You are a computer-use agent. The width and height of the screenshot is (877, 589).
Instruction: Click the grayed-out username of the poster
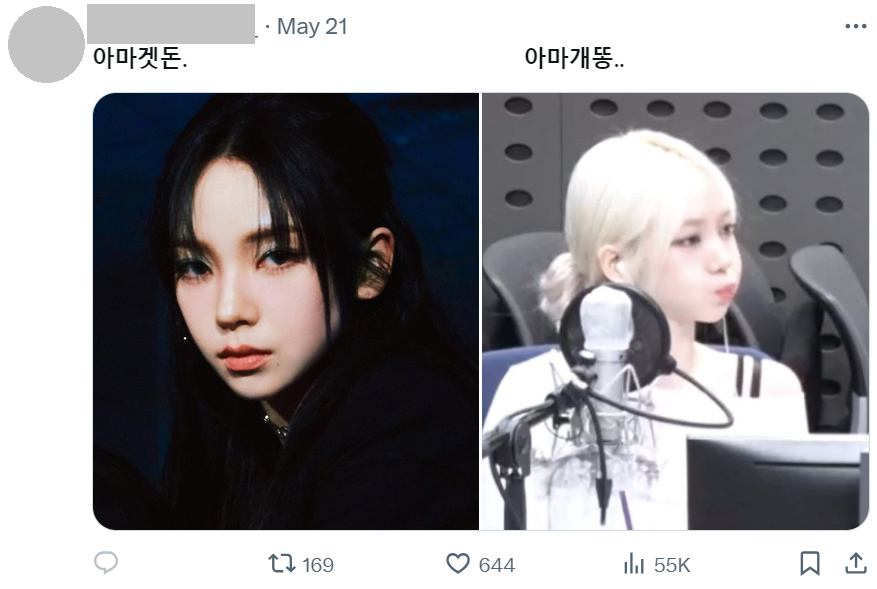pyautogui.click(x=171, y=24)
